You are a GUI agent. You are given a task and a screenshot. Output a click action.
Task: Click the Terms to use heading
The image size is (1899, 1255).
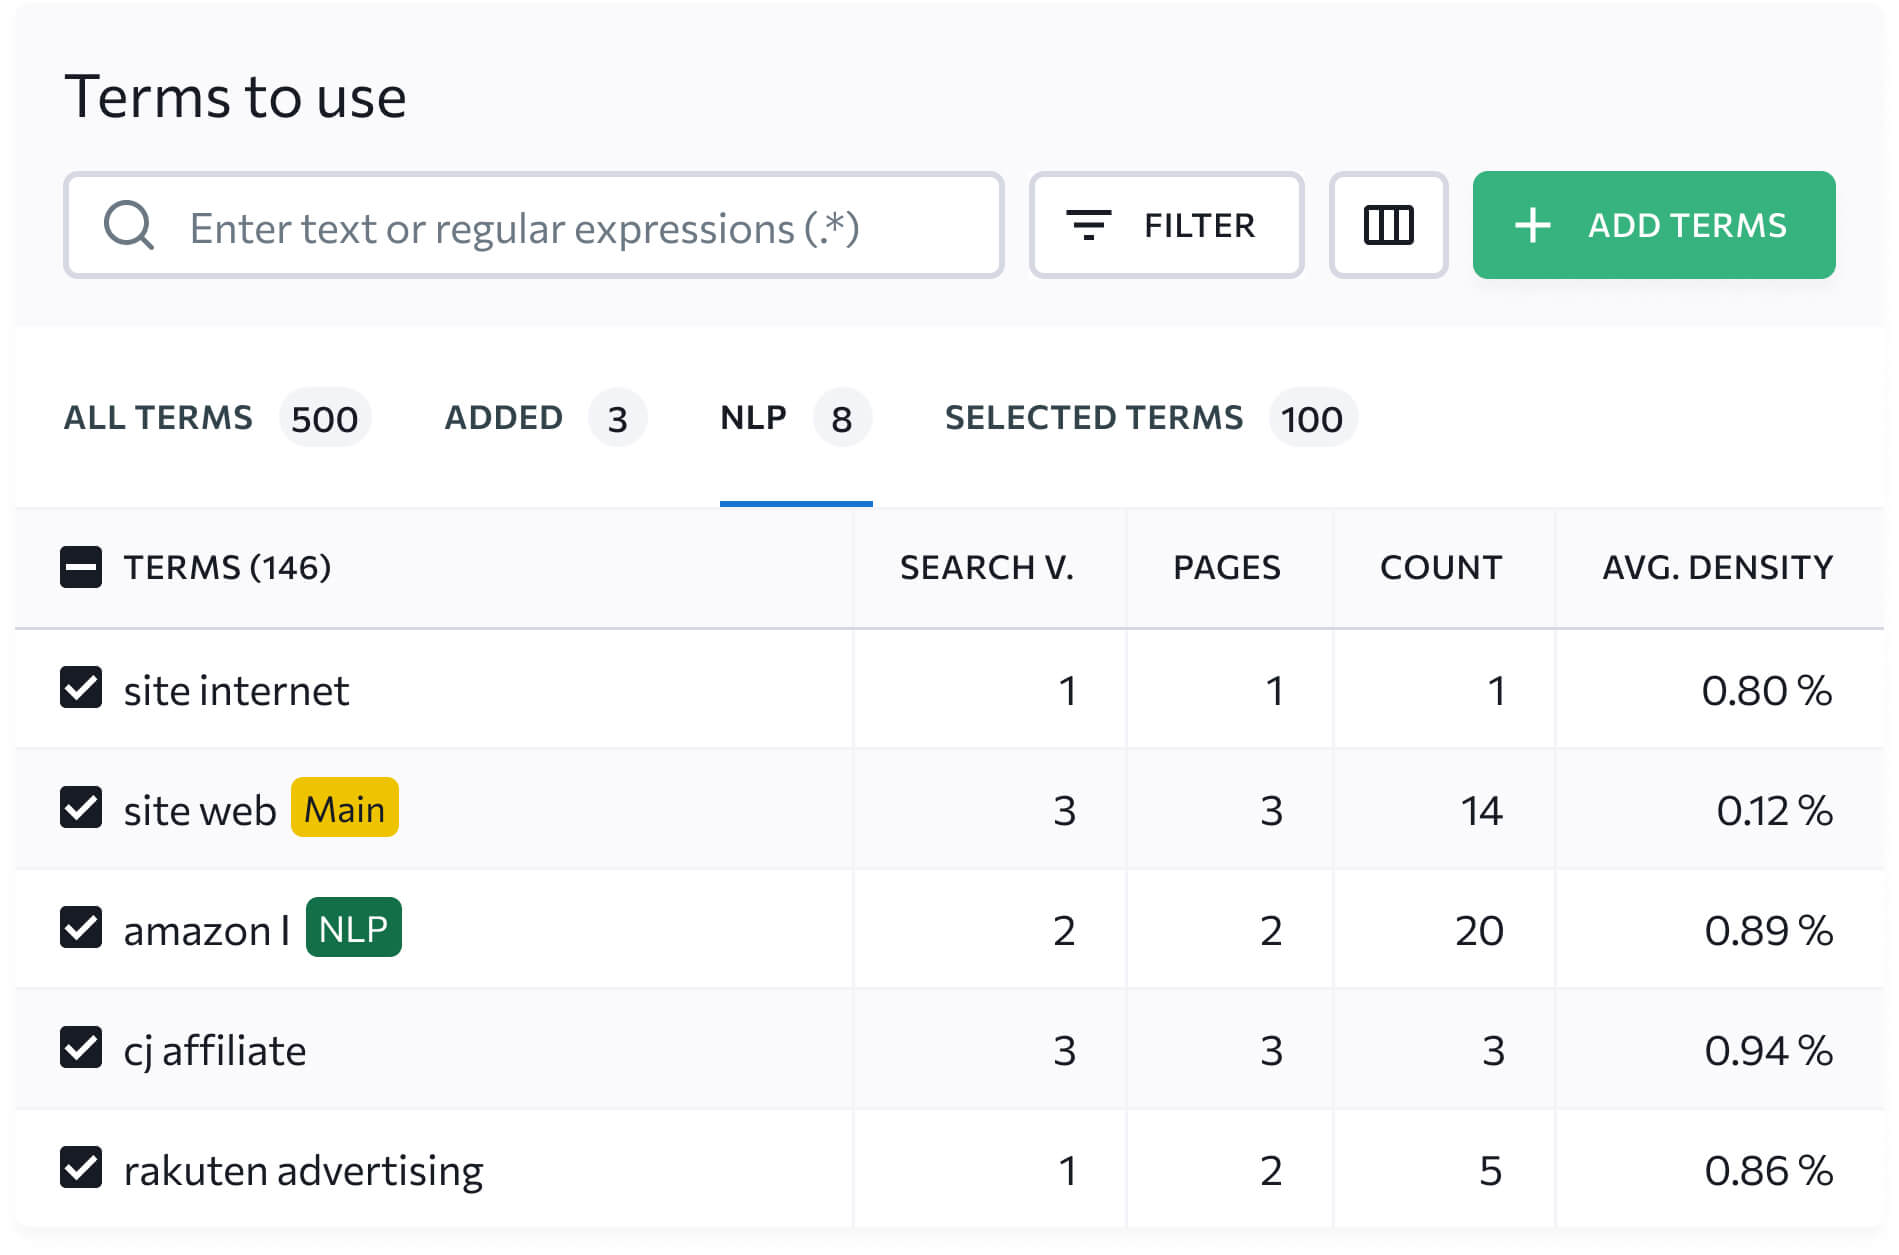click(x=236, y=97)
